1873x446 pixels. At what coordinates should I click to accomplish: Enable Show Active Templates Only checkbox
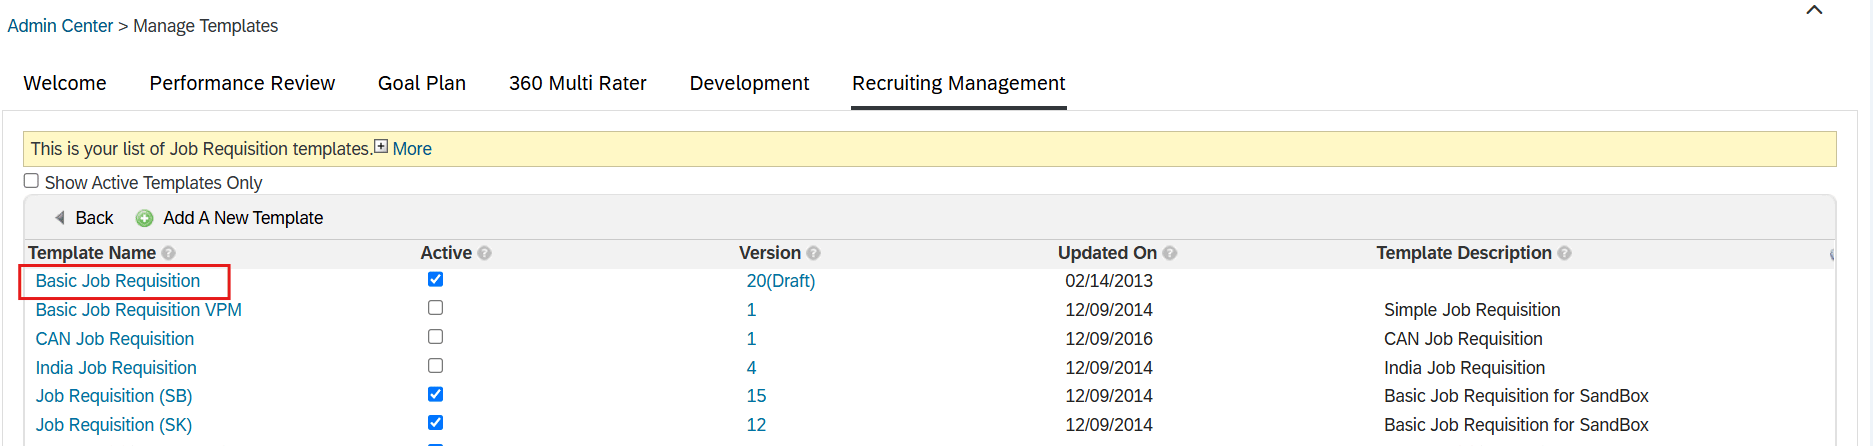32,181
